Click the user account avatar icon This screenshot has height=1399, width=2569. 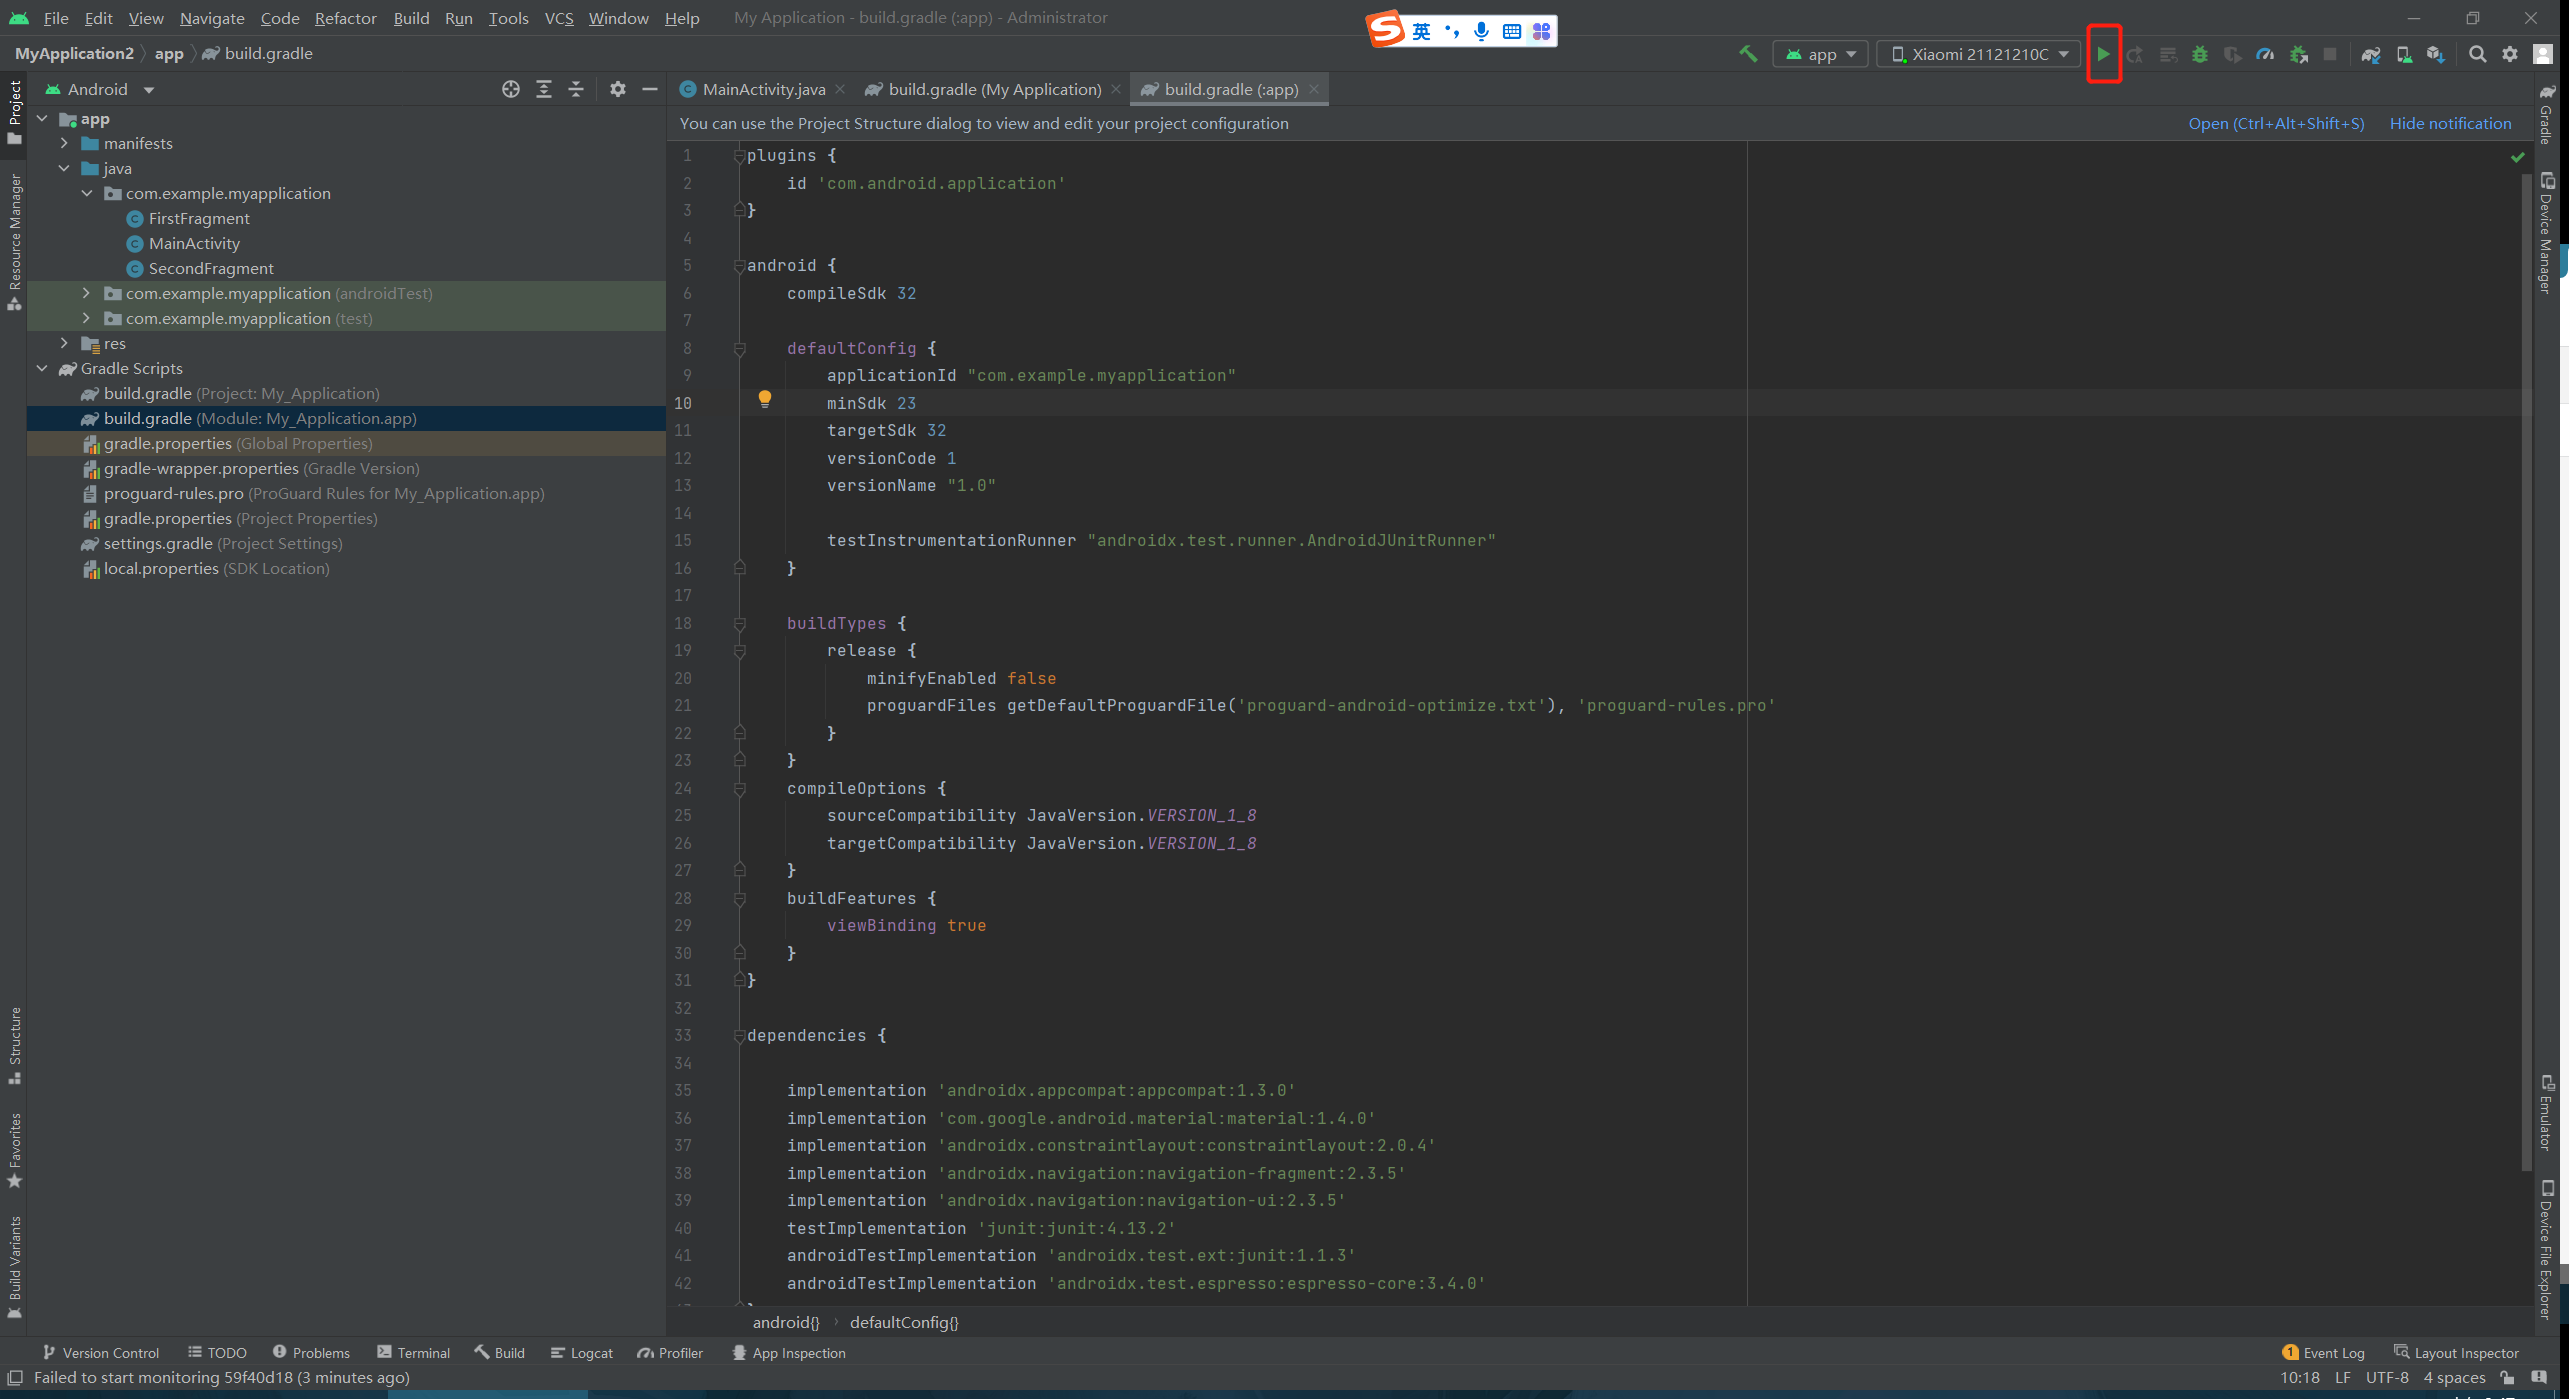click(x=2543, y=54)
